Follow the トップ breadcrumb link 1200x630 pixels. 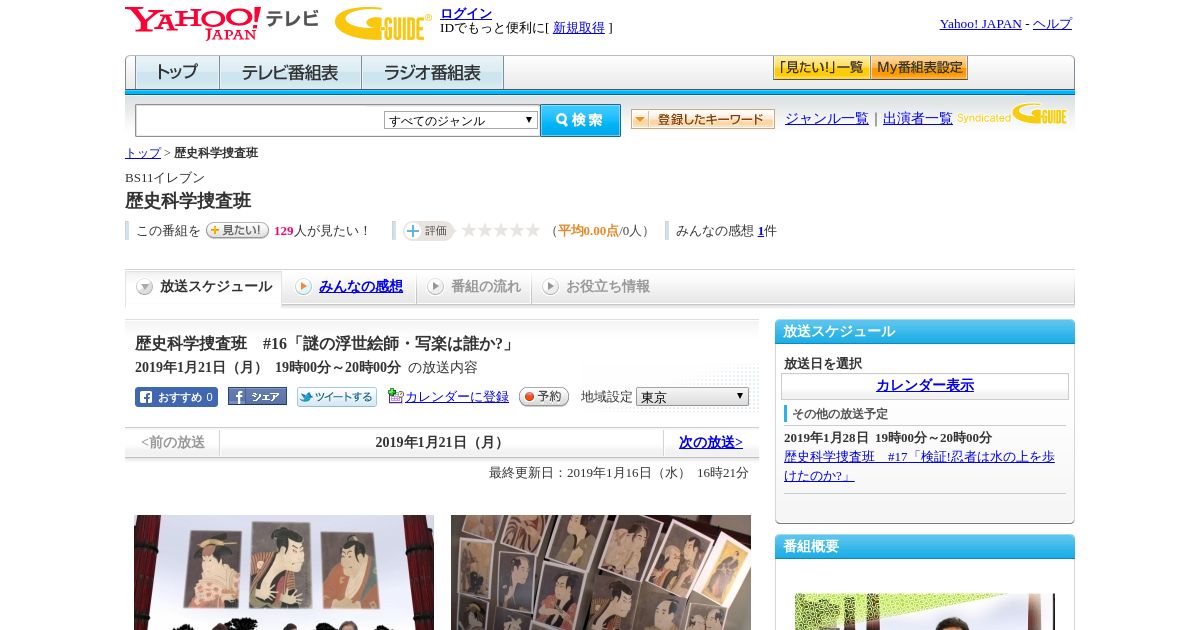point(143,153)
